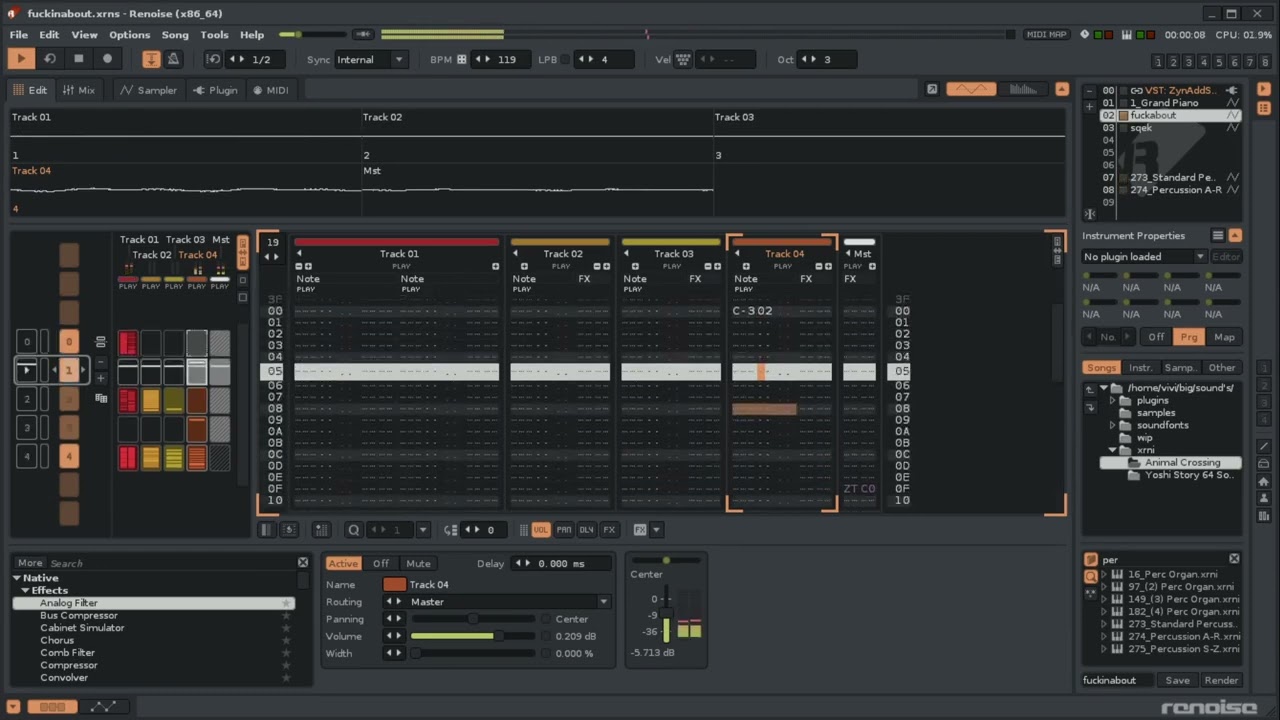Viewport: 1280px width, 720px height.
Task: Select global view preset 1
Action: tap(1158, 62)
